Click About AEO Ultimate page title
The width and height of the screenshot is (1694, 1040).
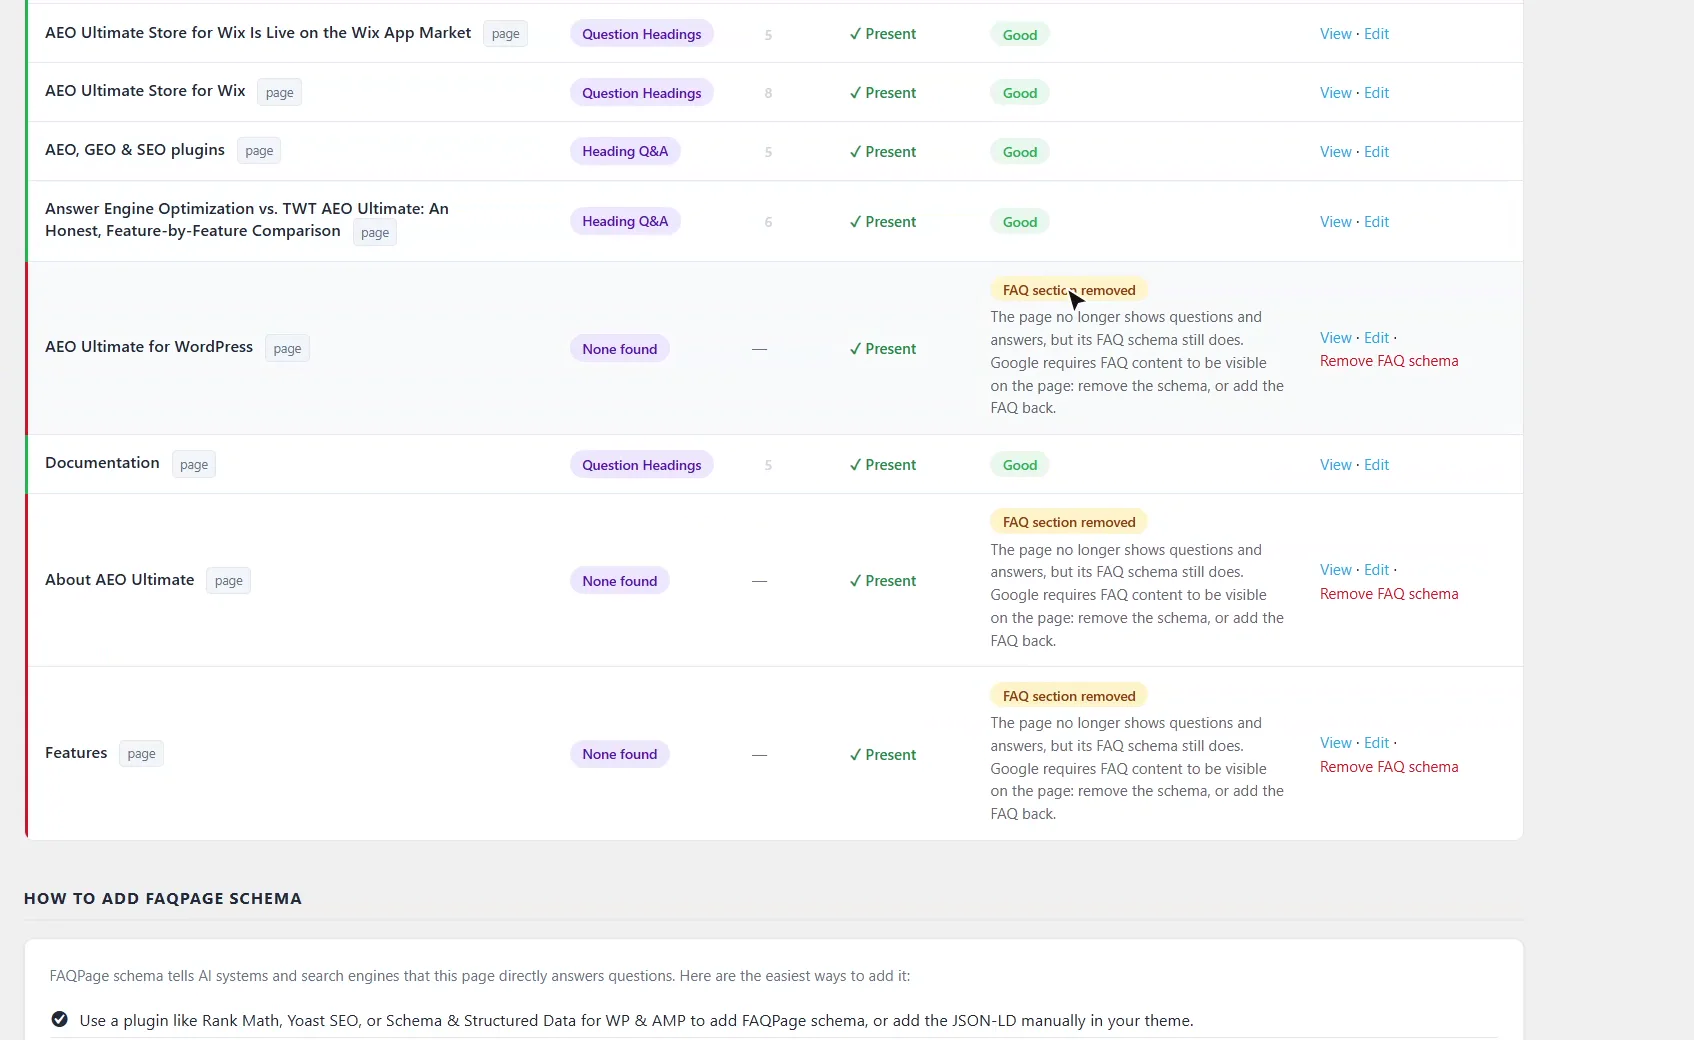(120, 580)
